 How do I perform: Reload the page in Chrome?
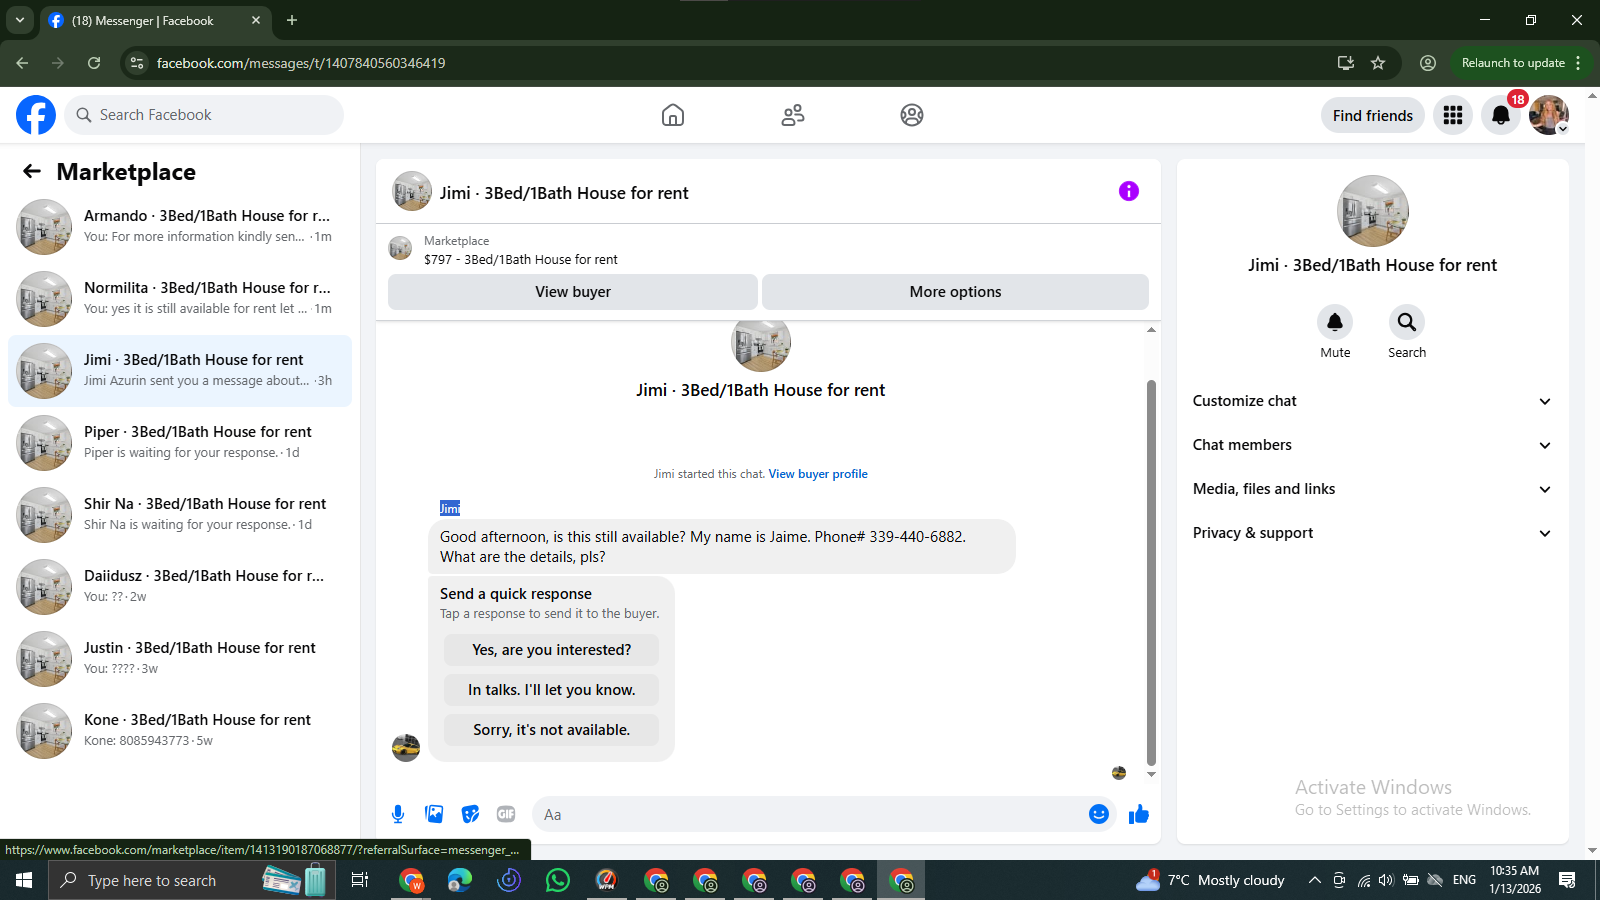(x=94, y=63)
